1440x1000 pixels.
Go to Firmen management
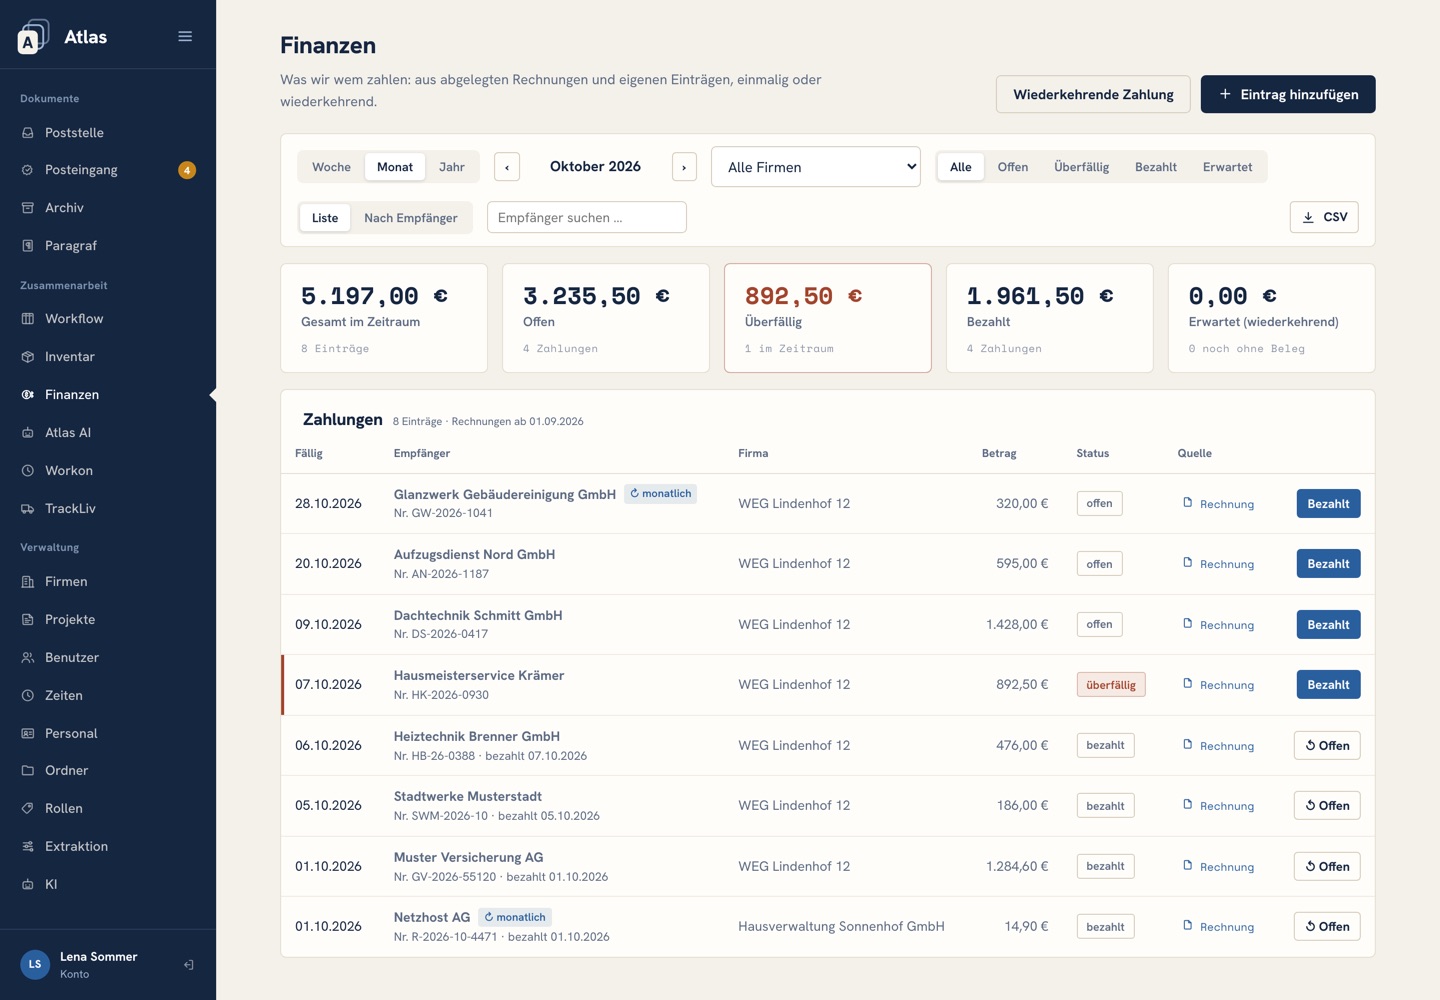coord(108,582)
